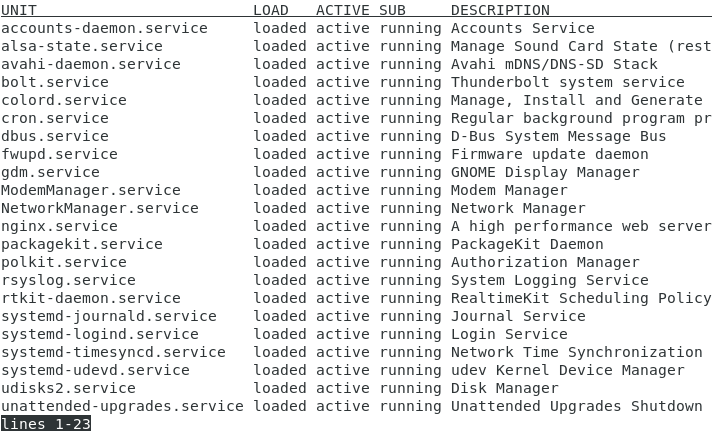Image resolution: width=720 pixels, height=431 pixels.
Task: Click the NetworkManager.service unit name
Action: point(100,208)
